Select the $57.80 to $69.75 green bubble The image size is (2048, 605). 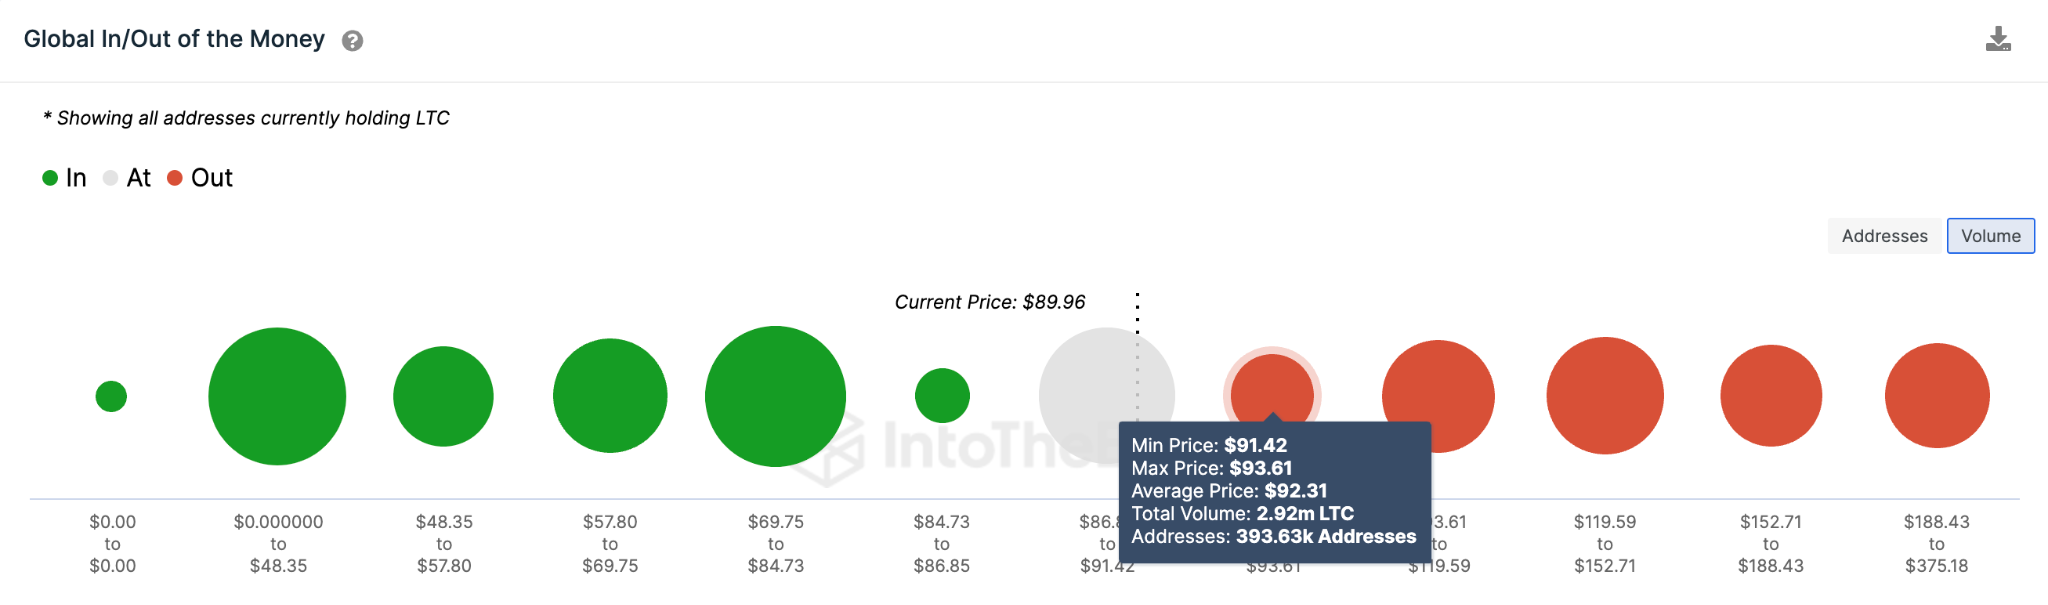coord(610,396)
